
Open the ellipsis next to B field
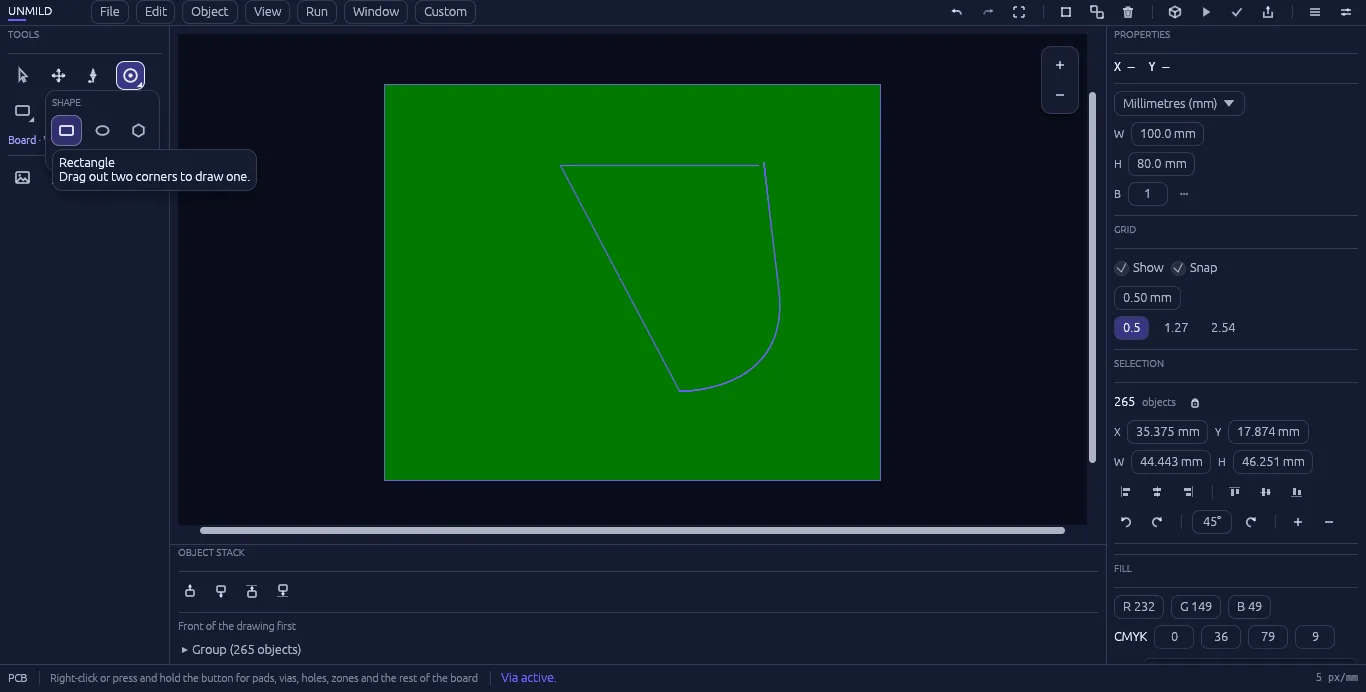click(1184, 194)
